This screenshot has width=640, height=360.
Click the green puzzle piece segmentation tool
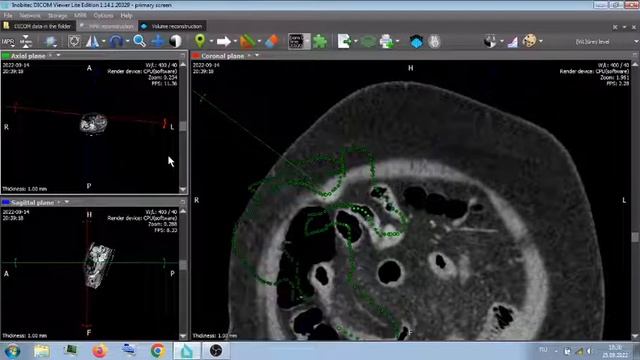coord(320,41)
